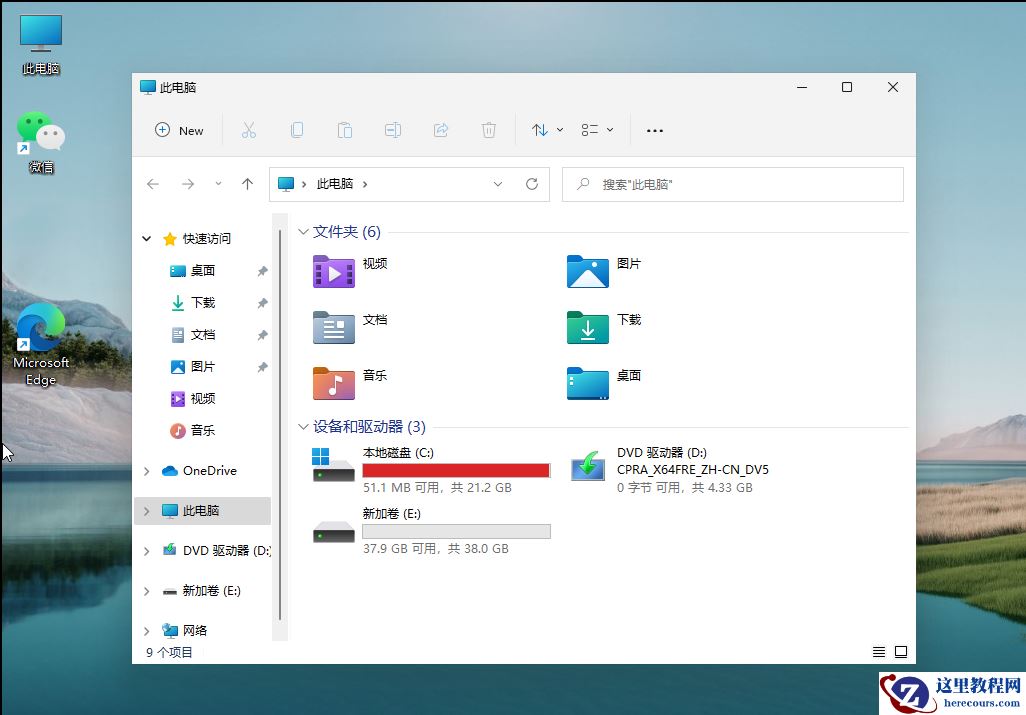Click inside the 搜索"此电脑" search box
The width and height of the screenshot is (1026, 715).
click(x=732, y=184)
